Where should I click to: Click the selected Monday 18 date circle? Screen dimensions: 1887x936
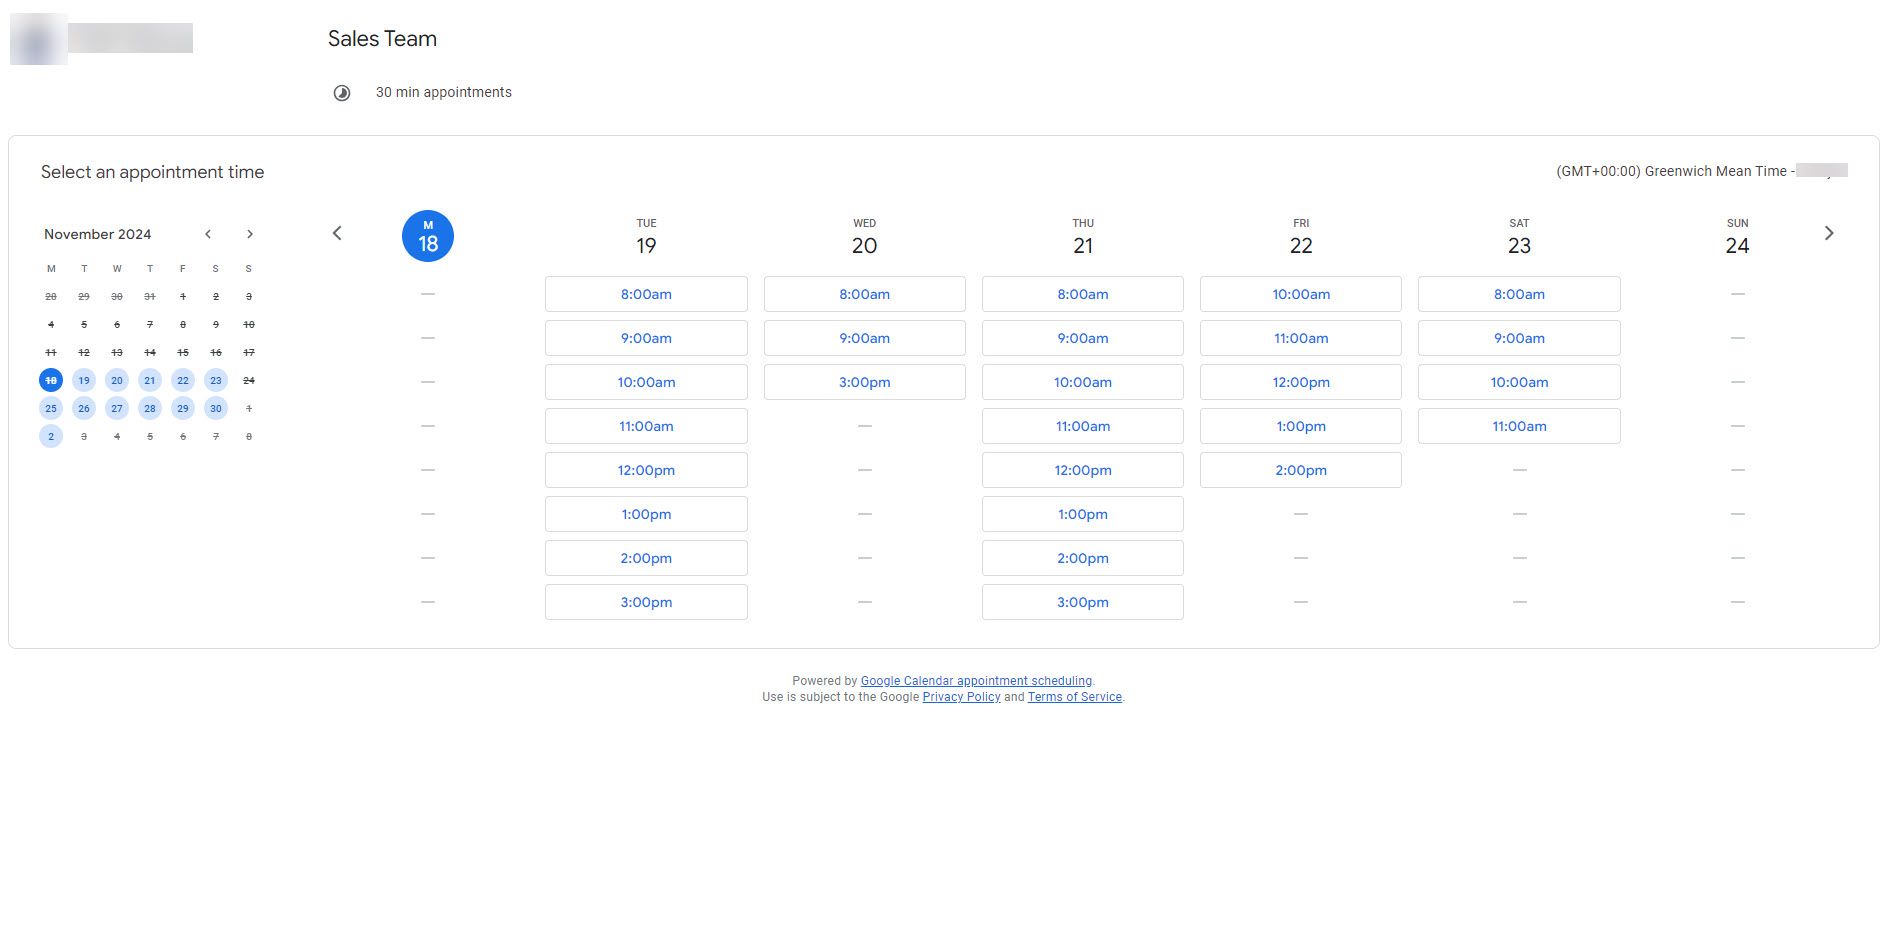(427, 236)
